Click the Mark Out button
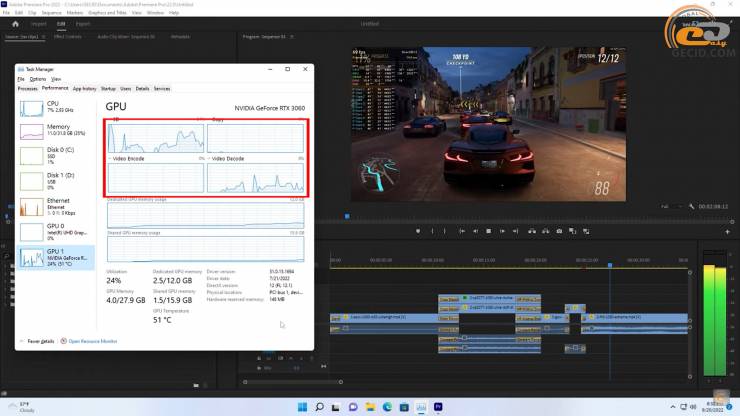740x416 pixels. pyautogui.click(x=445, y=231)
